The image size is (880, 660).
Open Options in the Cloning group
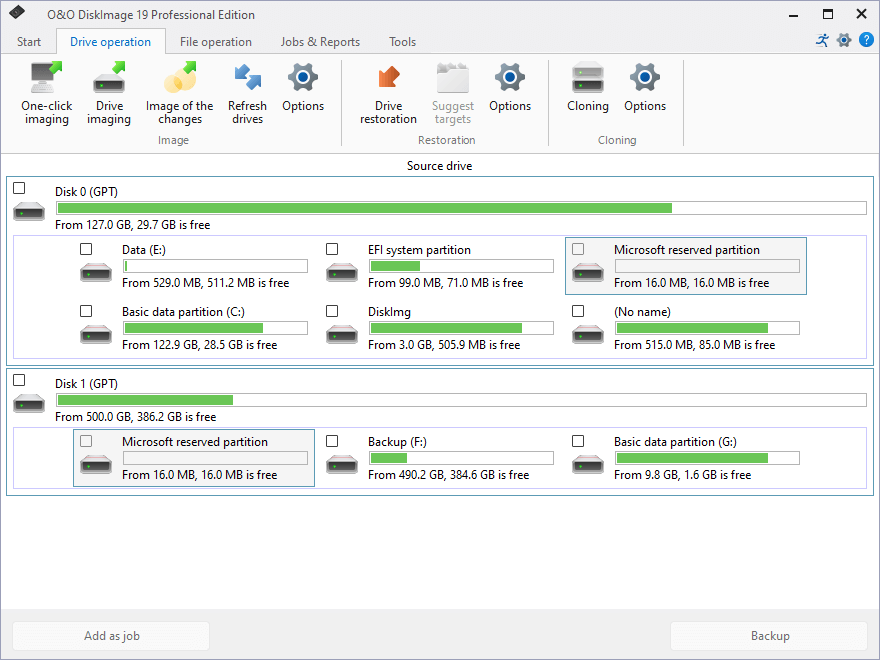pos(645,78)
